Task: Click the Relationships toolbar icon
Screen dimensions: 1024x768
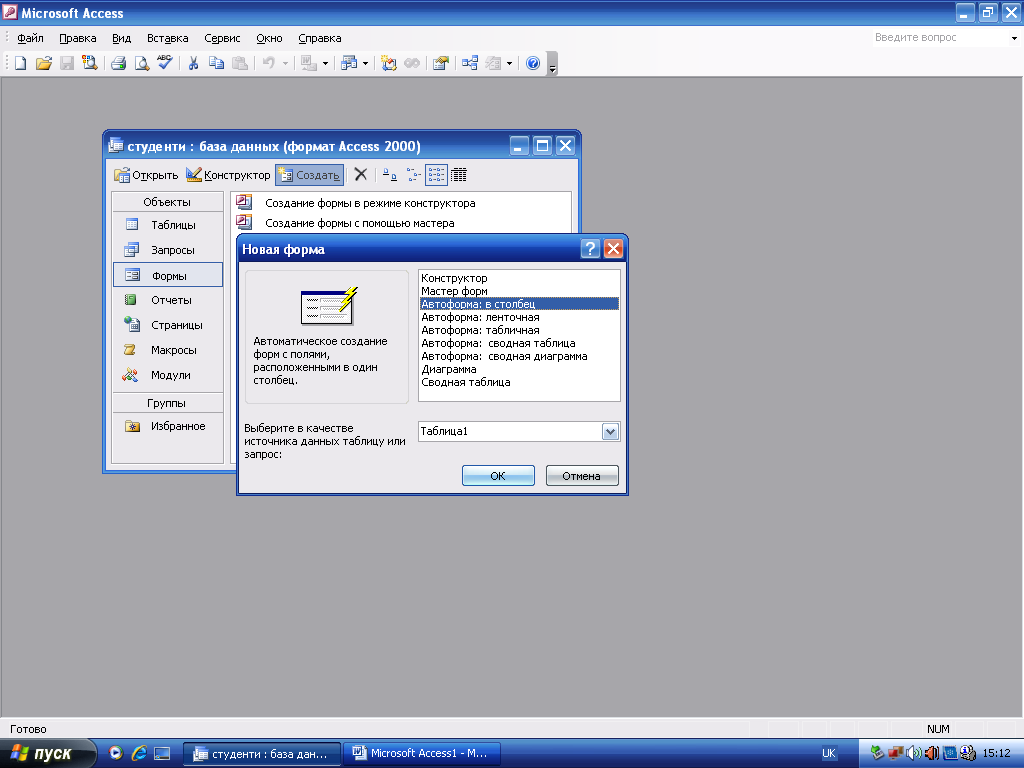Action: [x=470, y=63]
